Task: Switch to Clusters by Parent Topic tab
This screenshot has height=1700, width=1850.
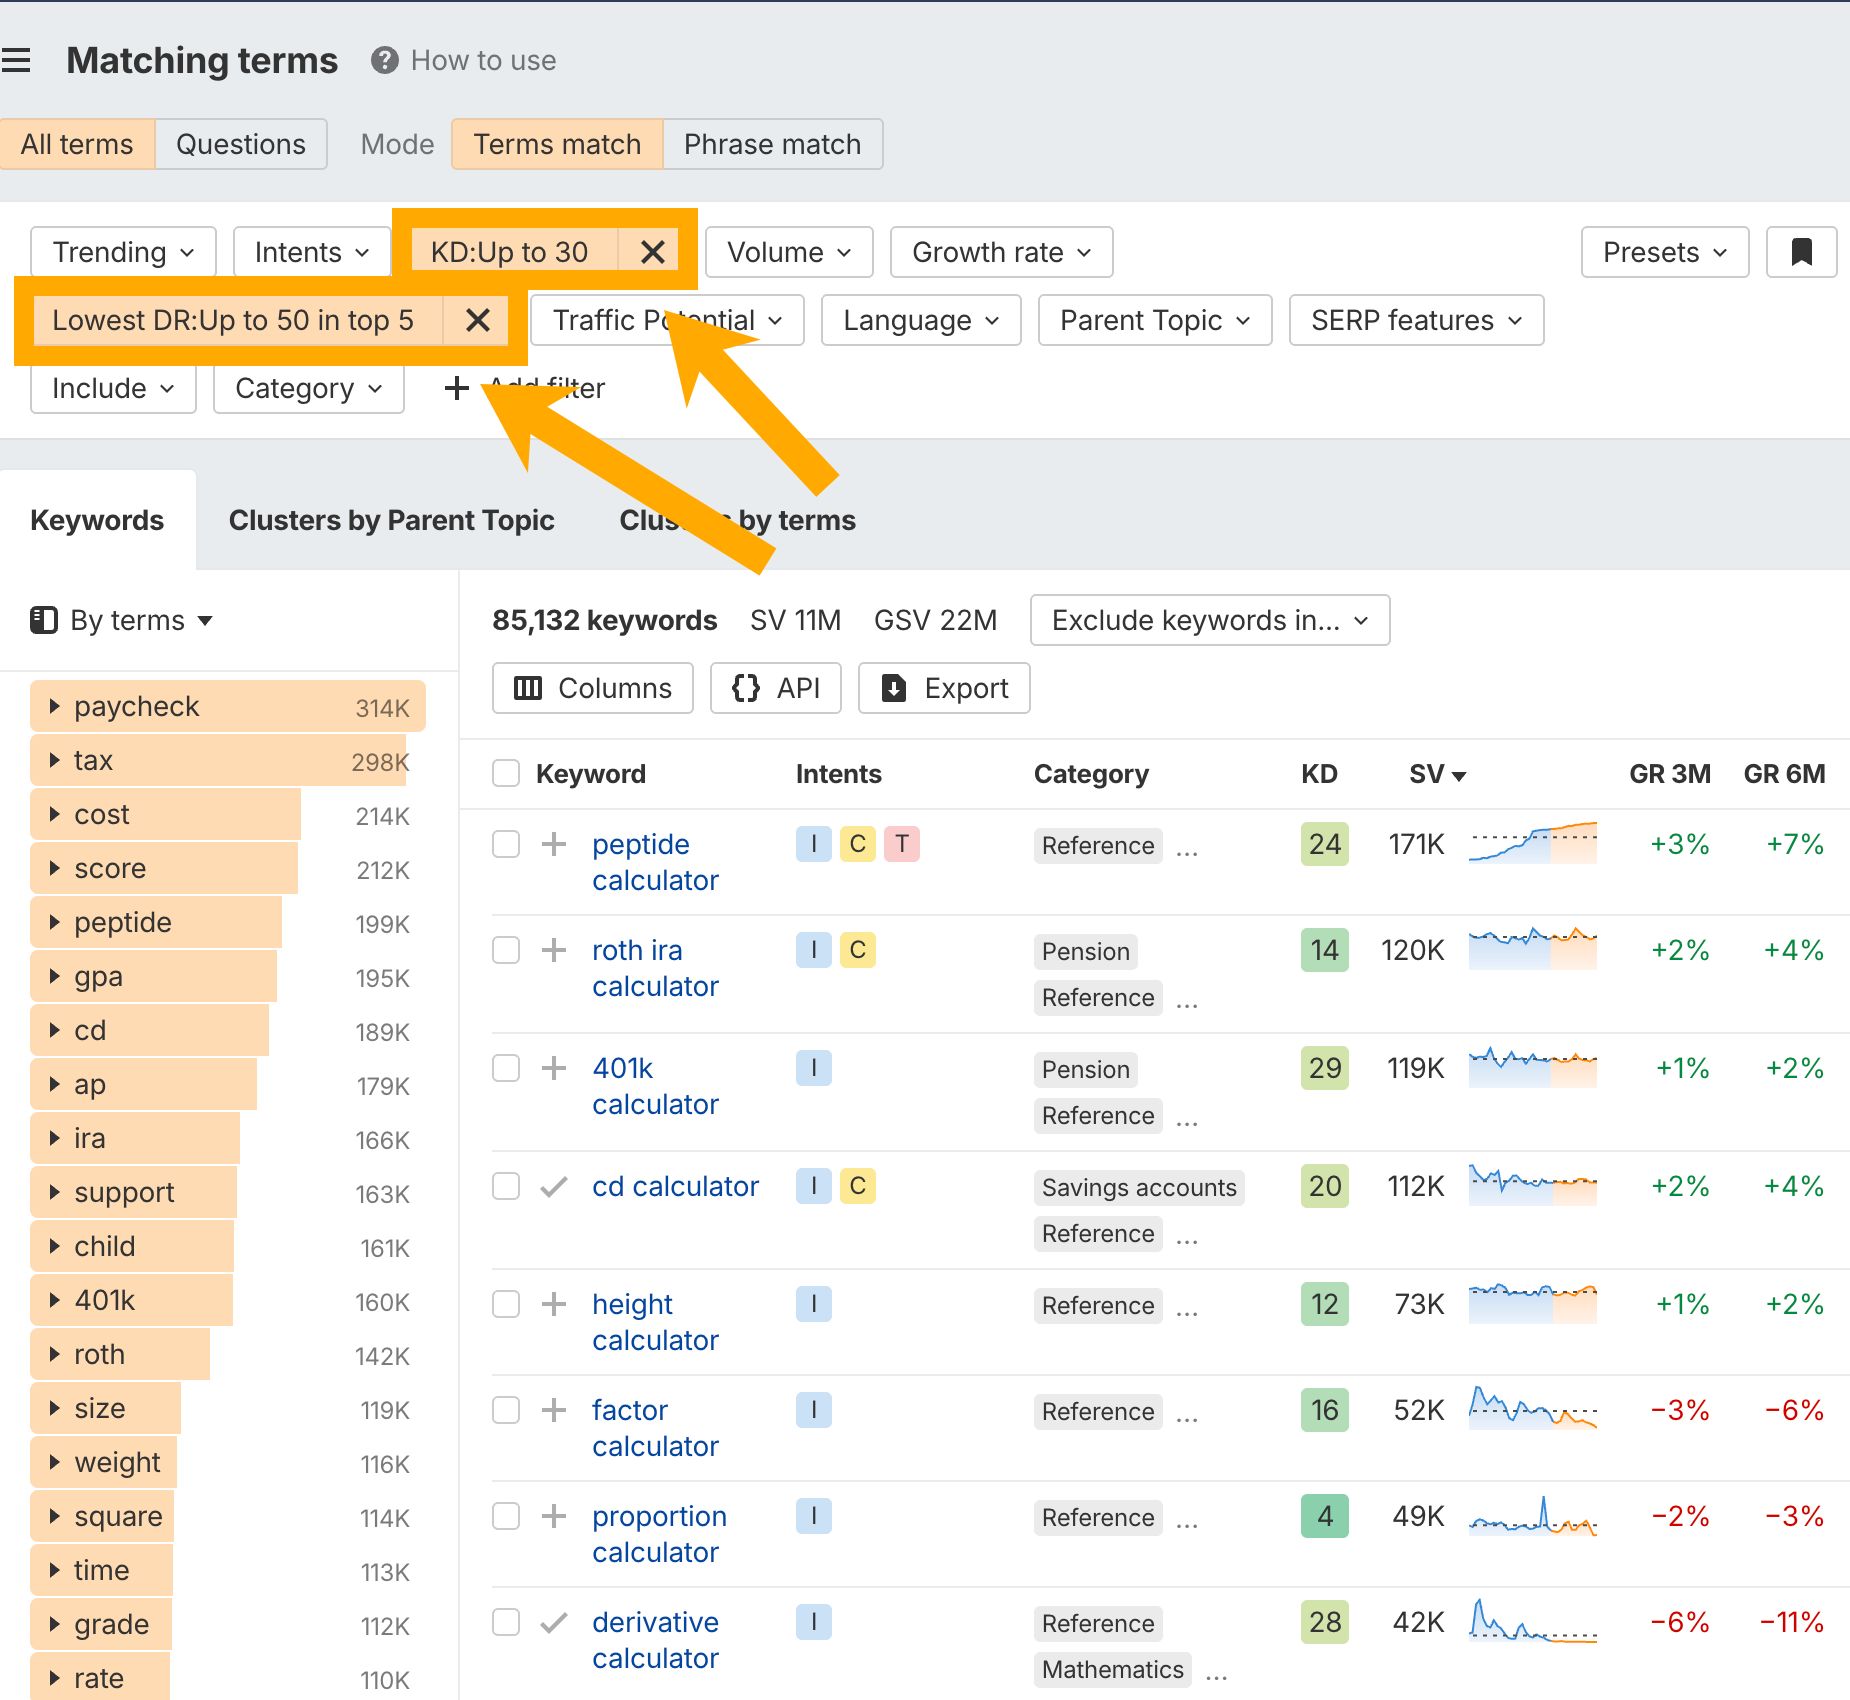Action: point(391,520)
